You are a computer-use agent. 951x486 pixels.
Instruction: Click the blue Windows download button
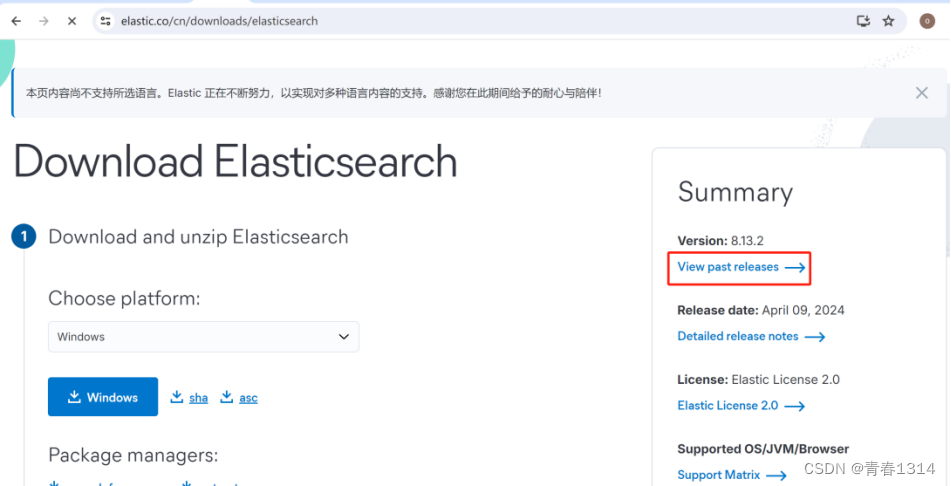(103, 397)
